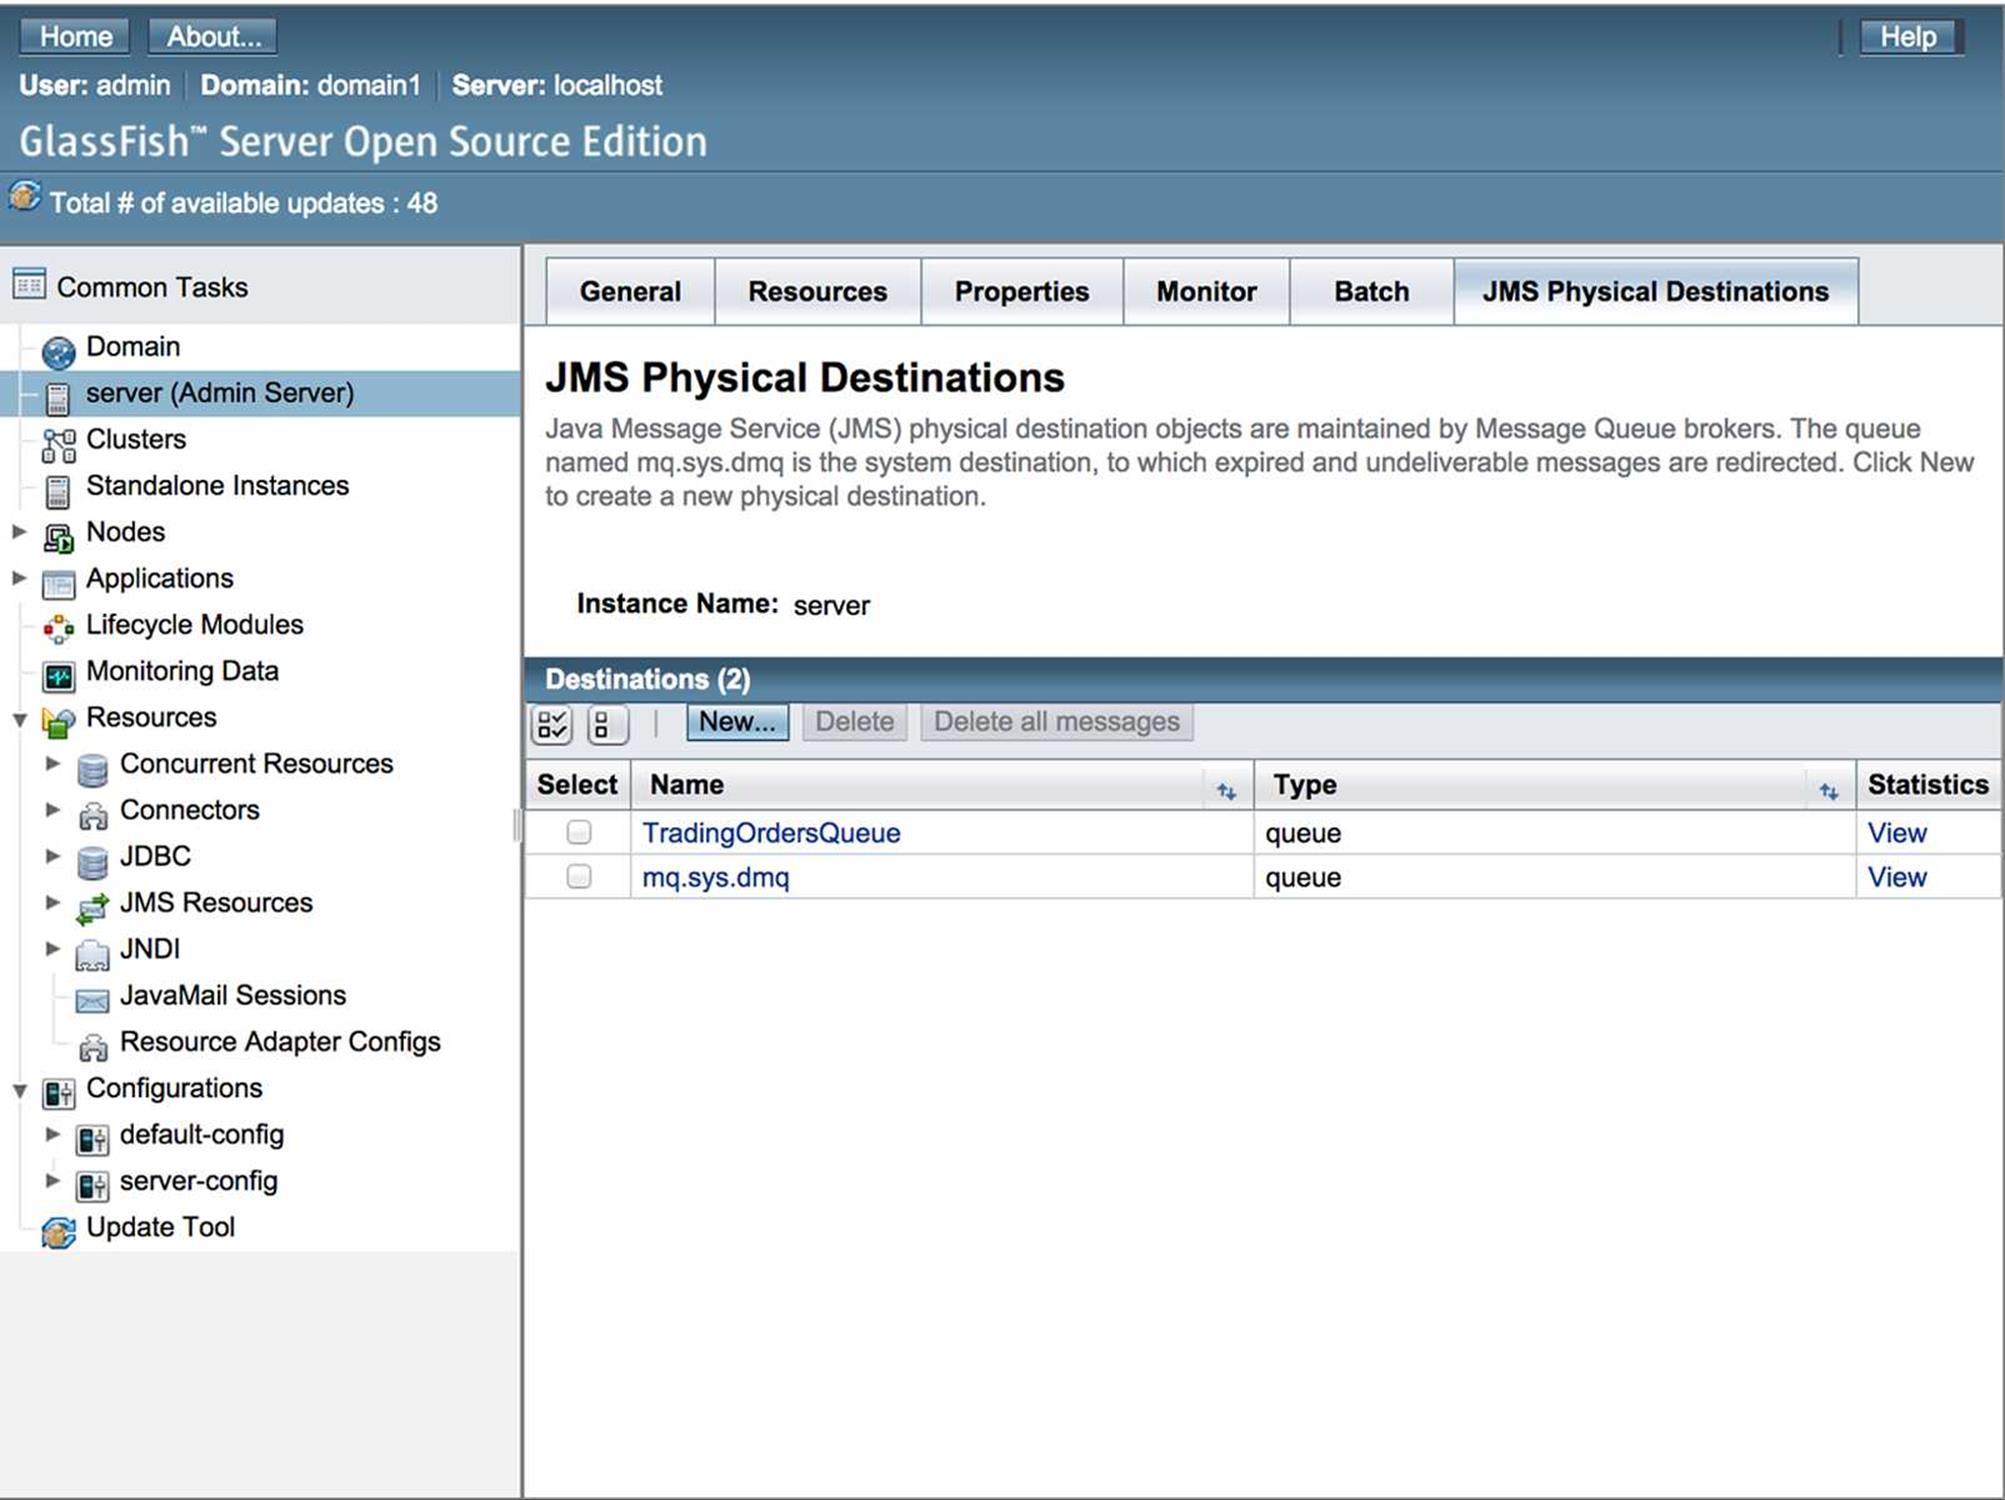Open the mq.sys.dmq destination link
2005x1500 pixels.
716,877
